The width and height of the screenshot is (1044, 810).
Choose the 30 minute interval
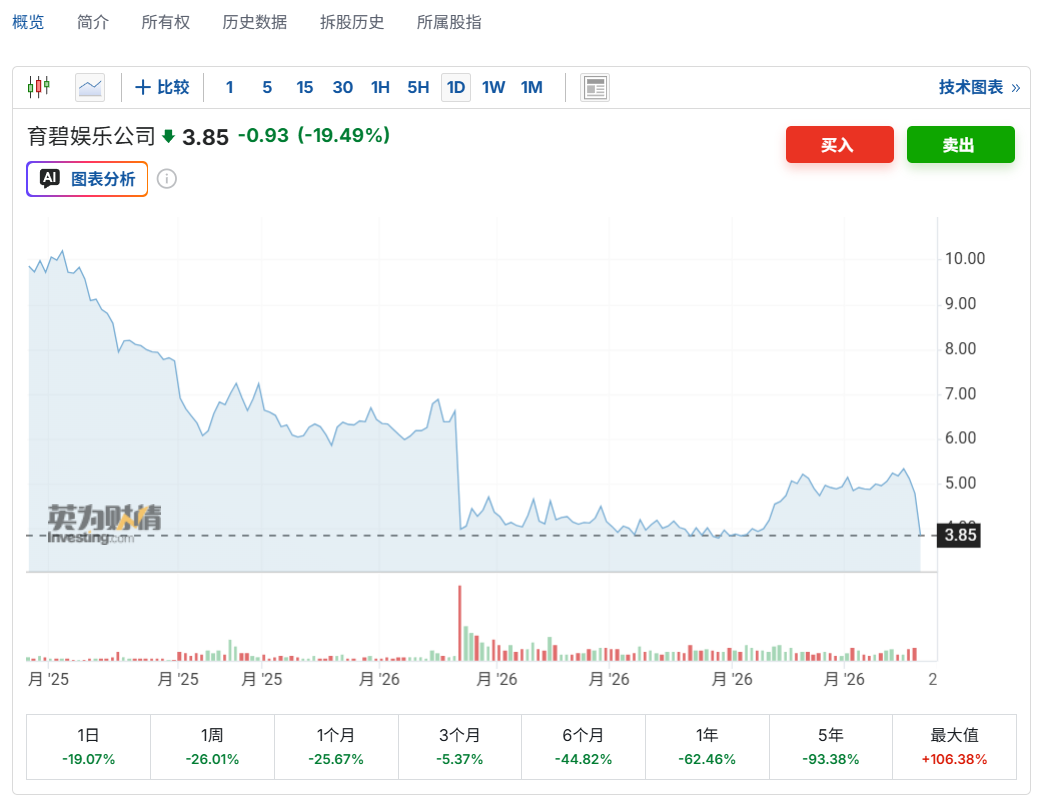(343, 87)
